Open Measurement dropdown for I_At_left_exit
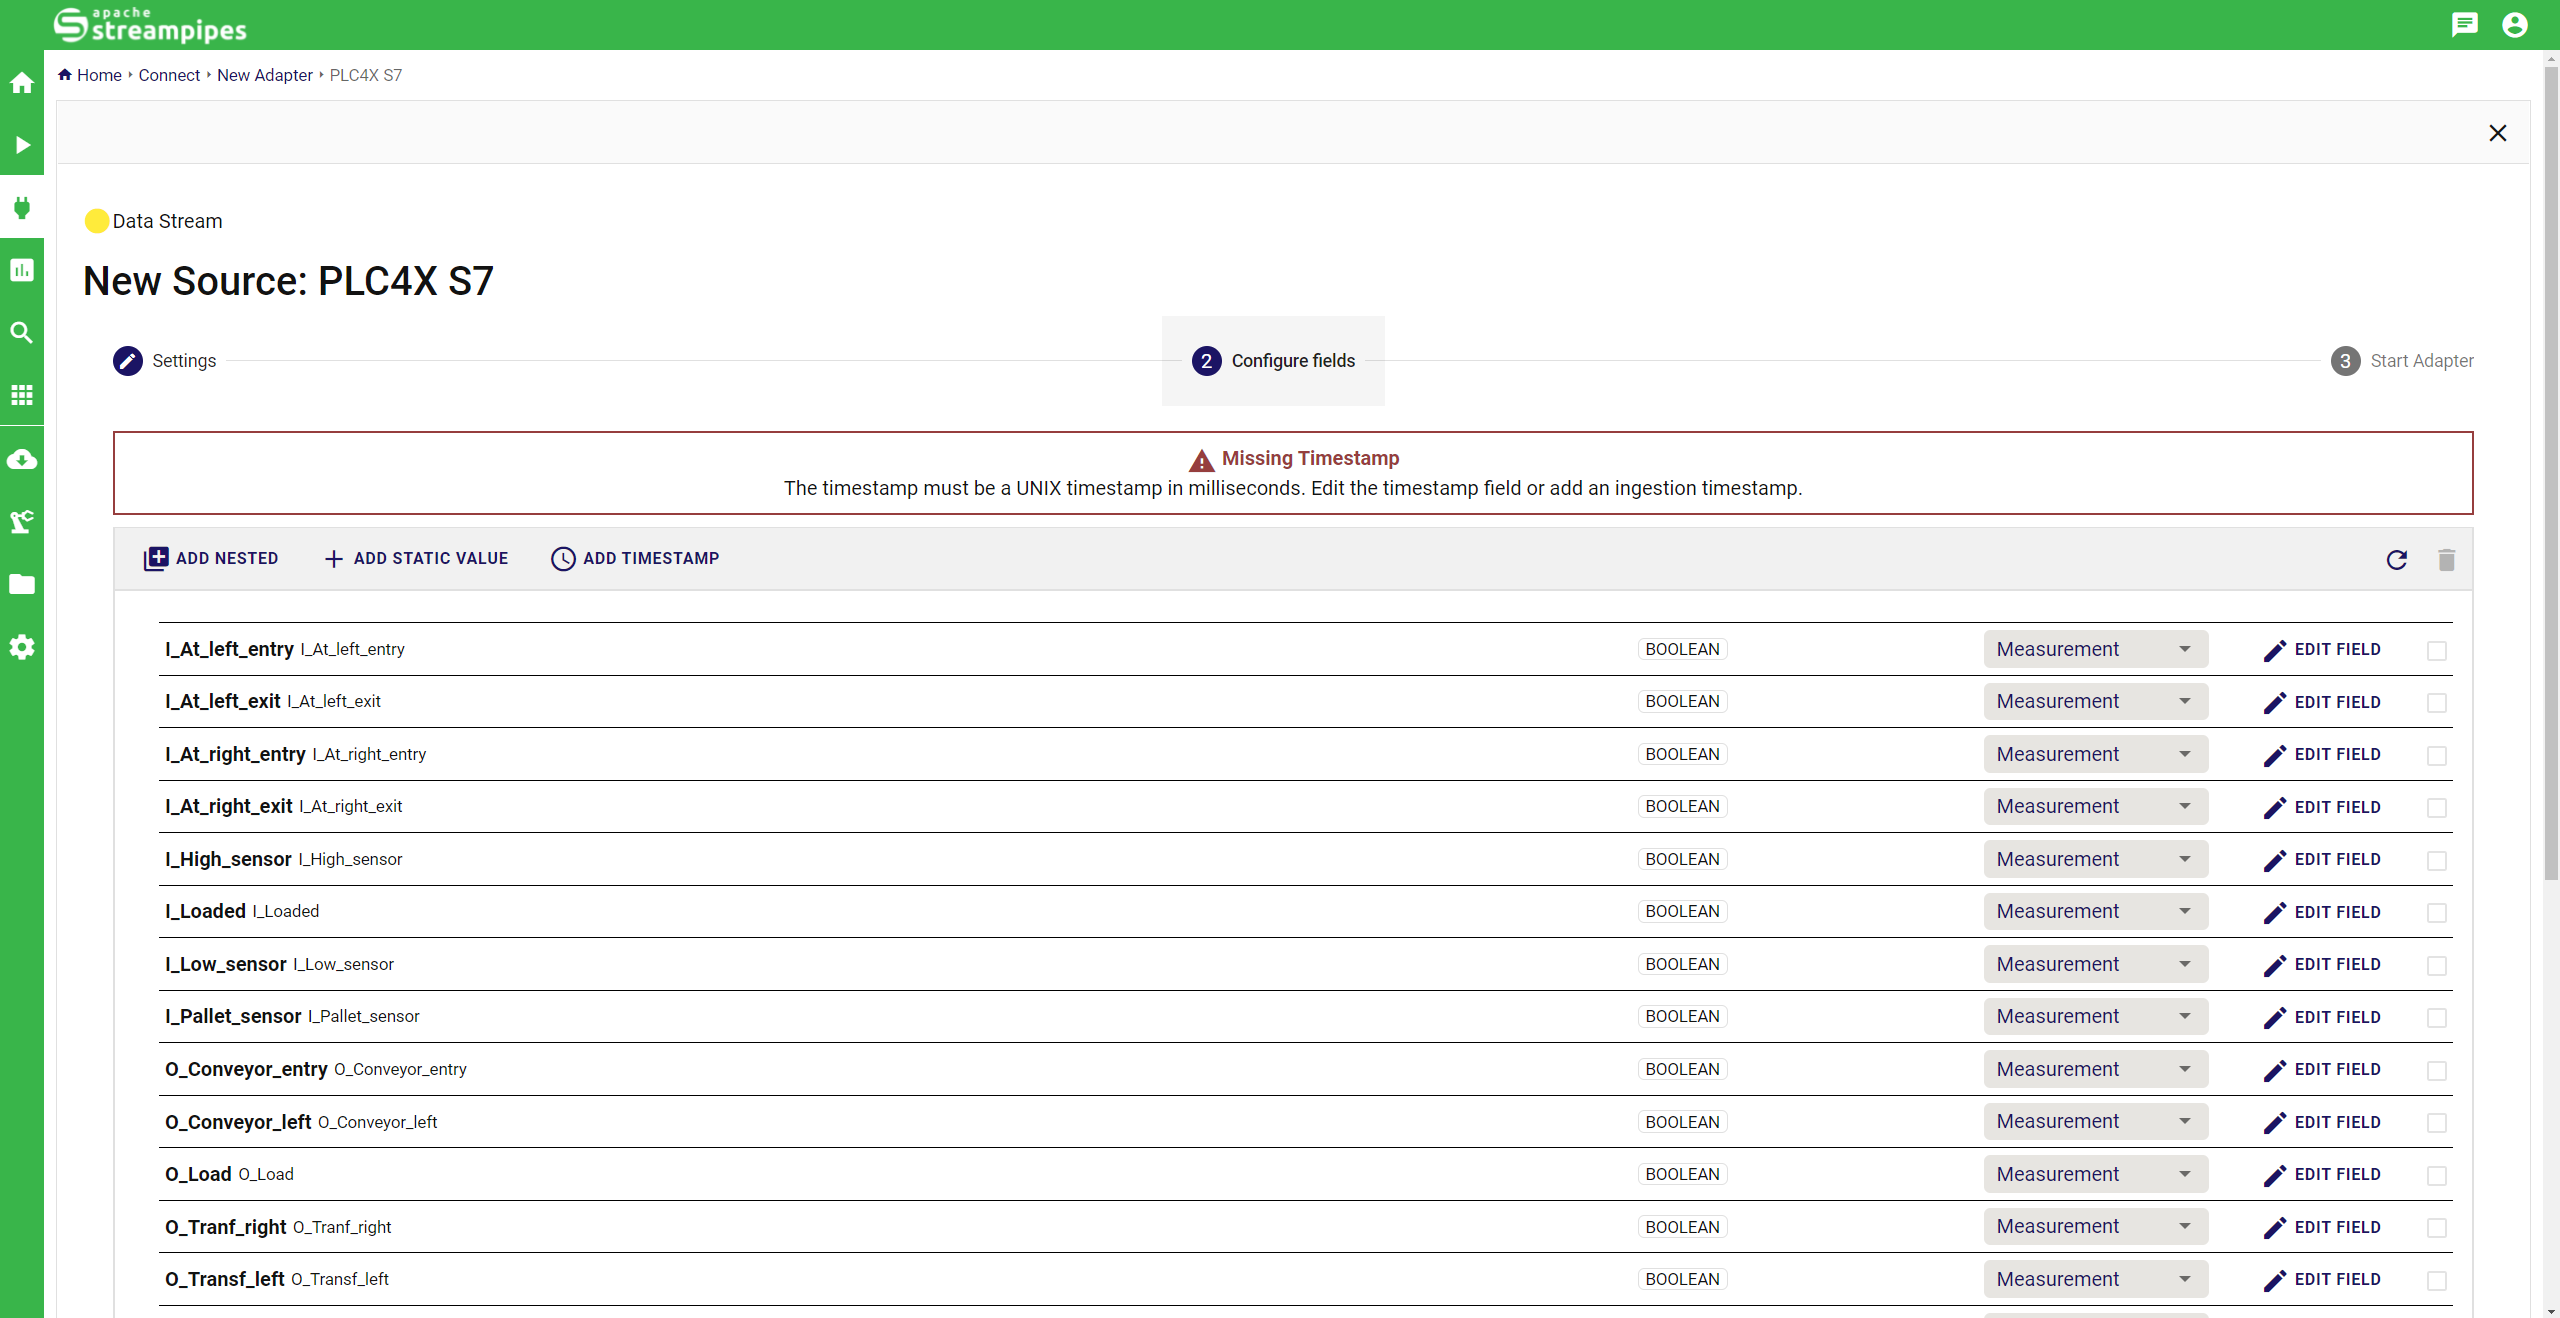 point(2095,702)
